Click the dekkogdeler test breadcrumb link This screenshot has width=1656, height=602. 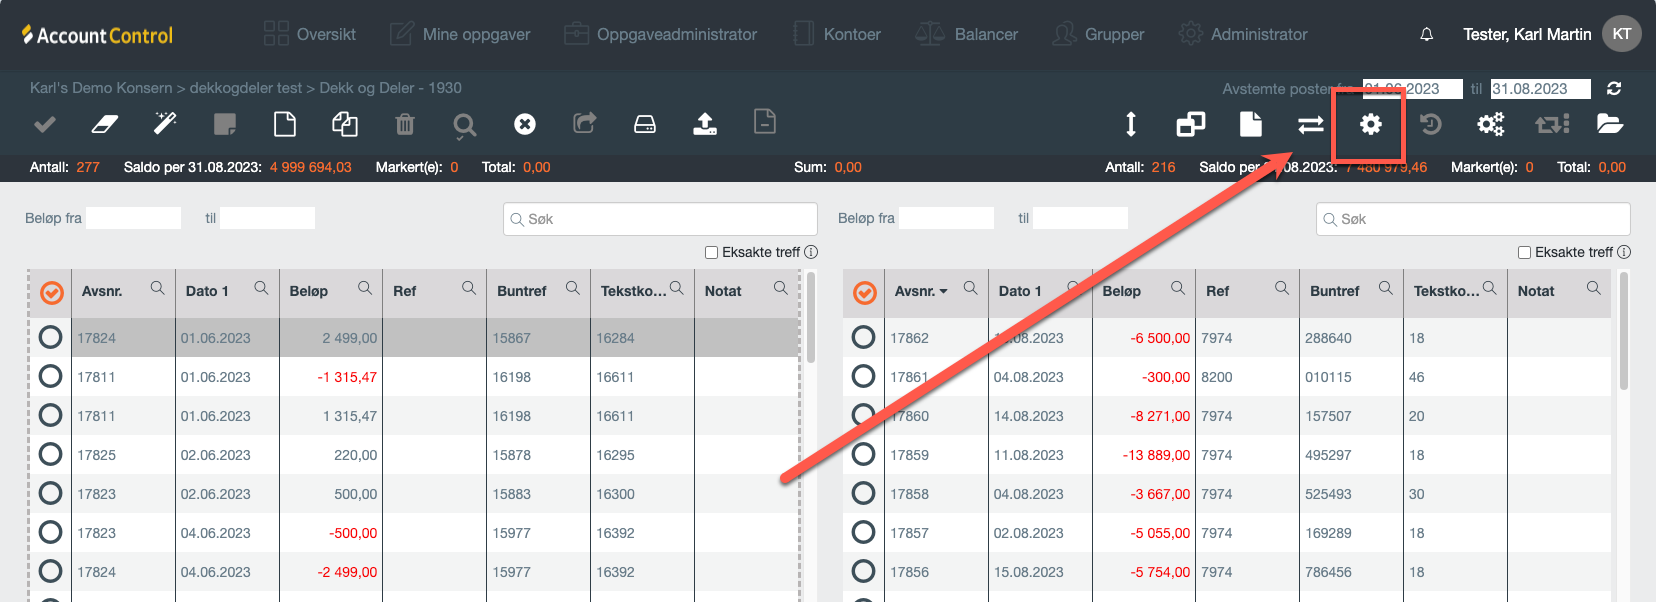pos(245,88)
